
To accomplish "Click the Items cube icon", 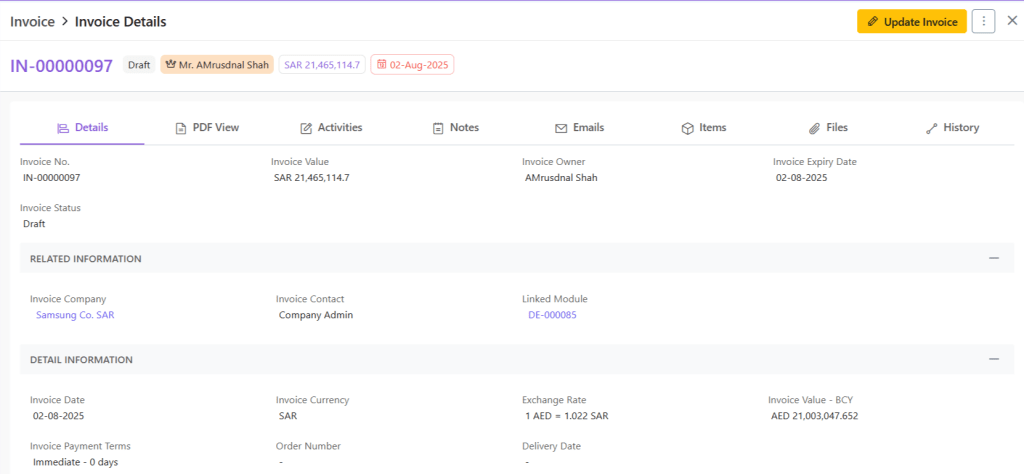I will pyautogui.click(x=687, y=128).
